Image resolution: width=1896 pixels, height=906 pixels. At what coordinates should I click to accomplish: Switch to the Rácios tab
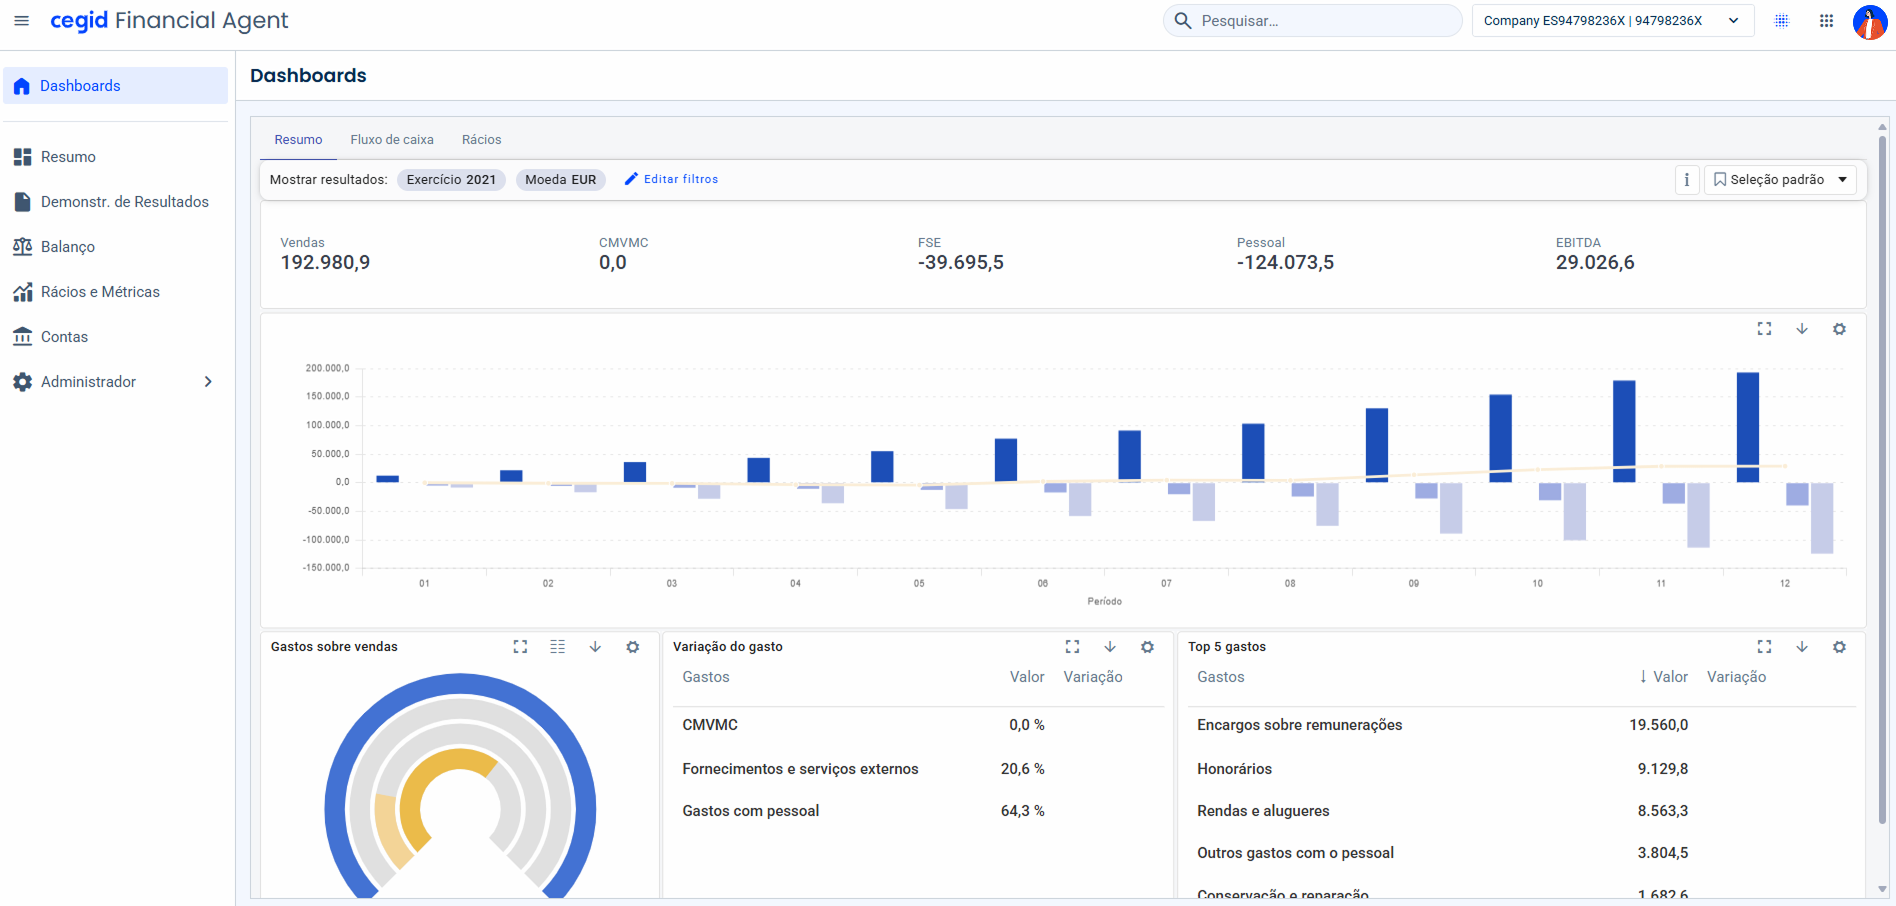tap(481, 140)
